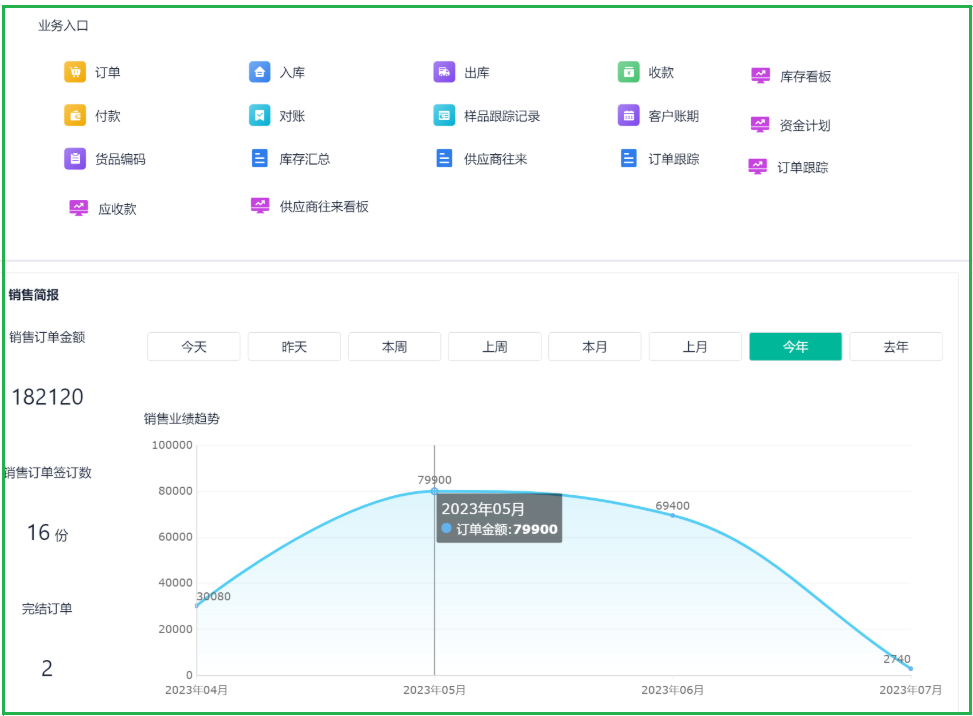Click the 69400 data point on chart
The height and width of the screenshot is (716, 973).
pos(672,515)
